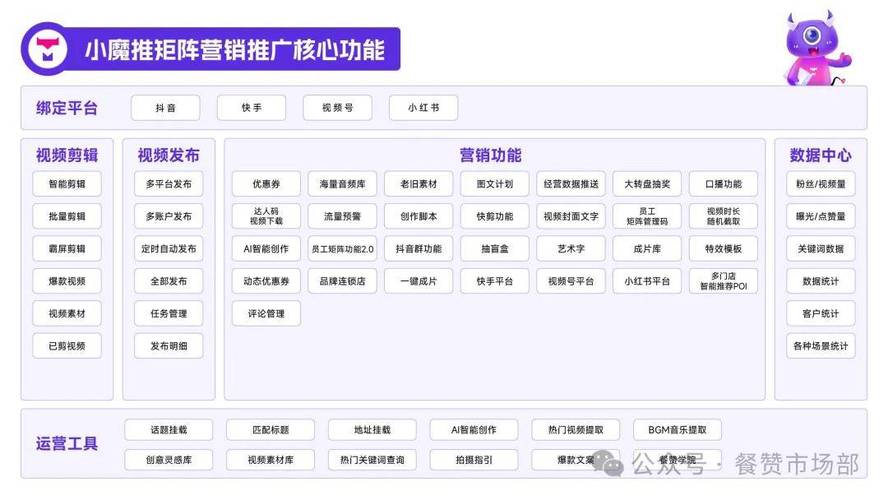Image resolution: width=888 pixels, height=500 pixels.
Task: Click BGM音乐提取 tool
Action: tap(677, 430)
